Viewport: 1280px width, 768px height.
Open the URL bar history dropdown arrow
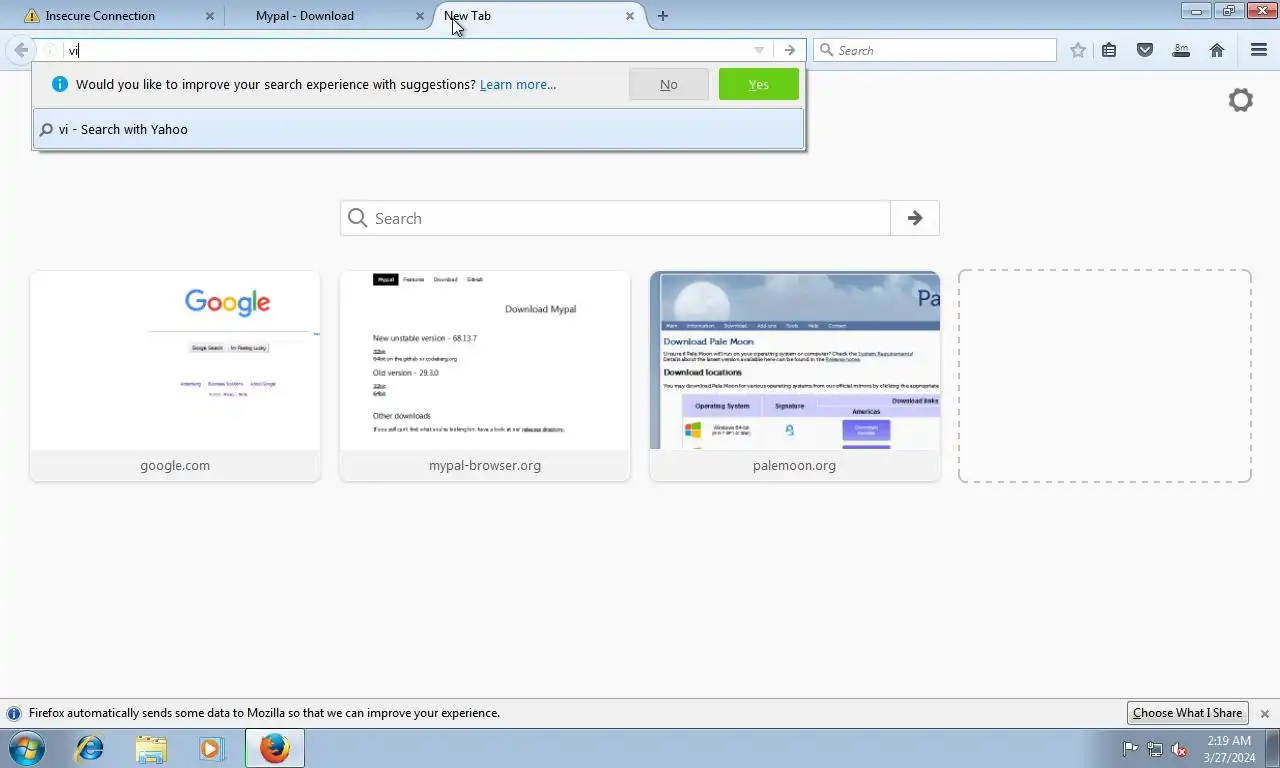(x=759, y=50)
